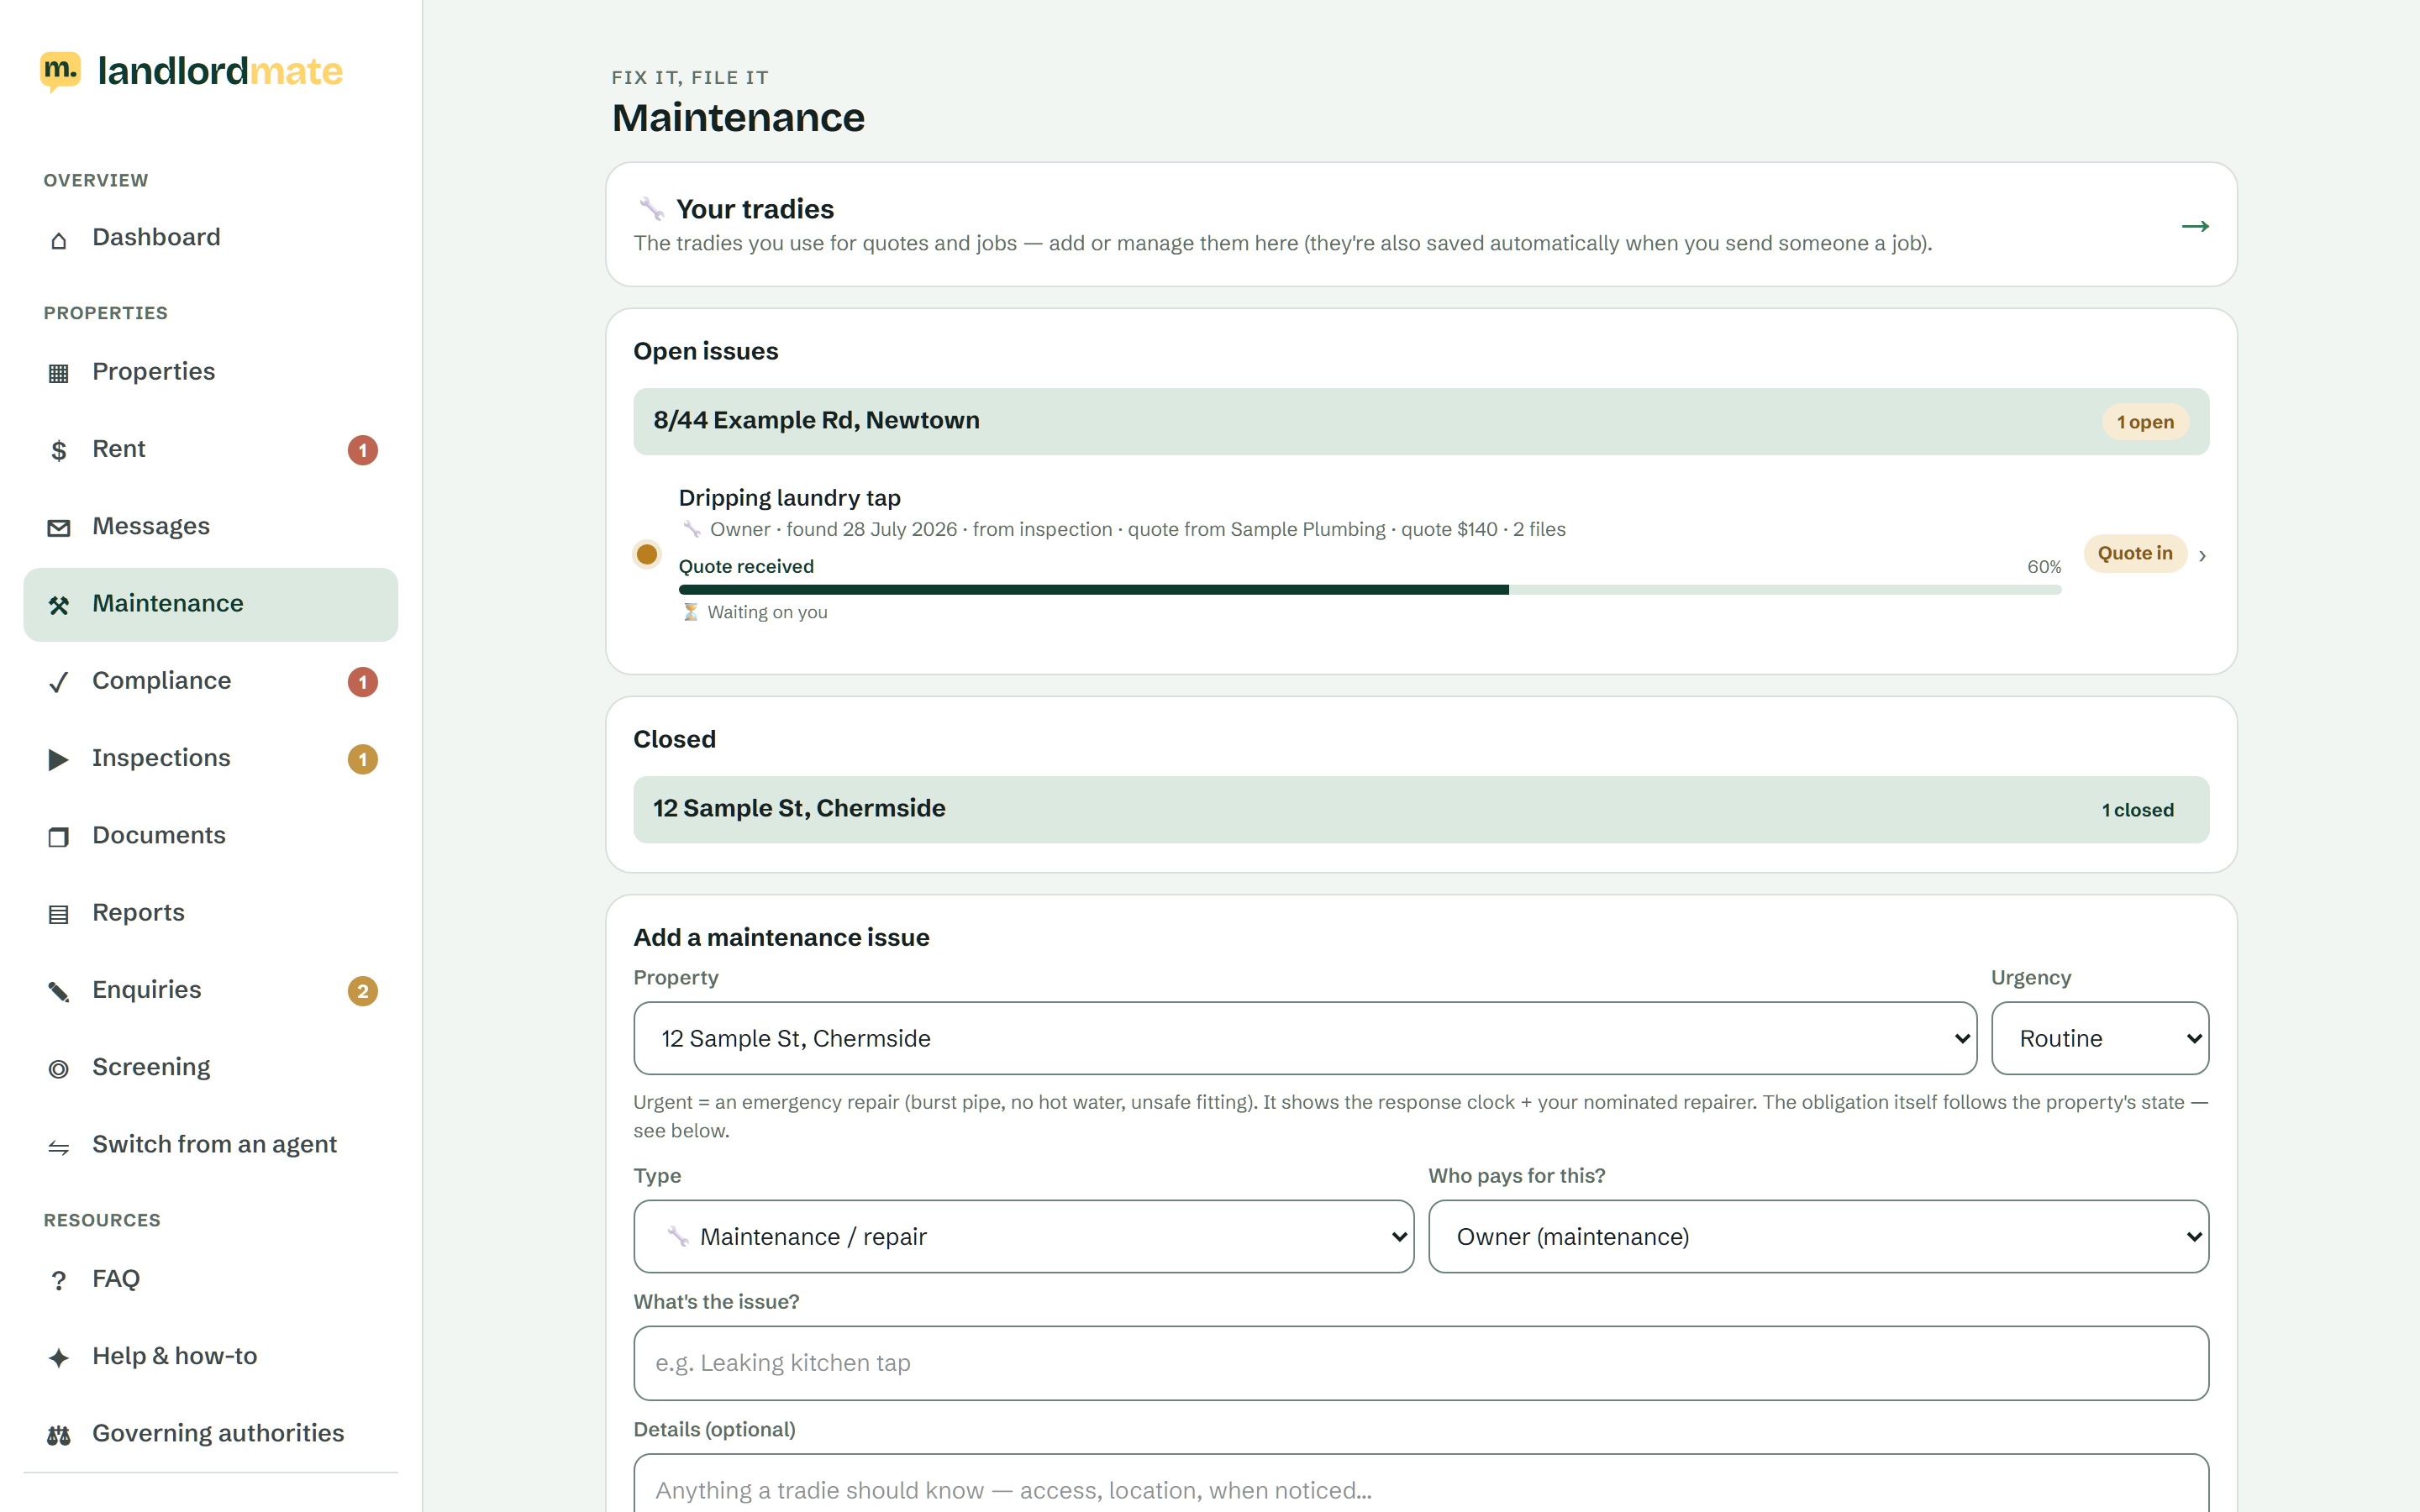The height and width of the screenshot is (1512, 2420).
Task: Click the Maintenance tools icon in sidebar
Action: click(59, 605)
